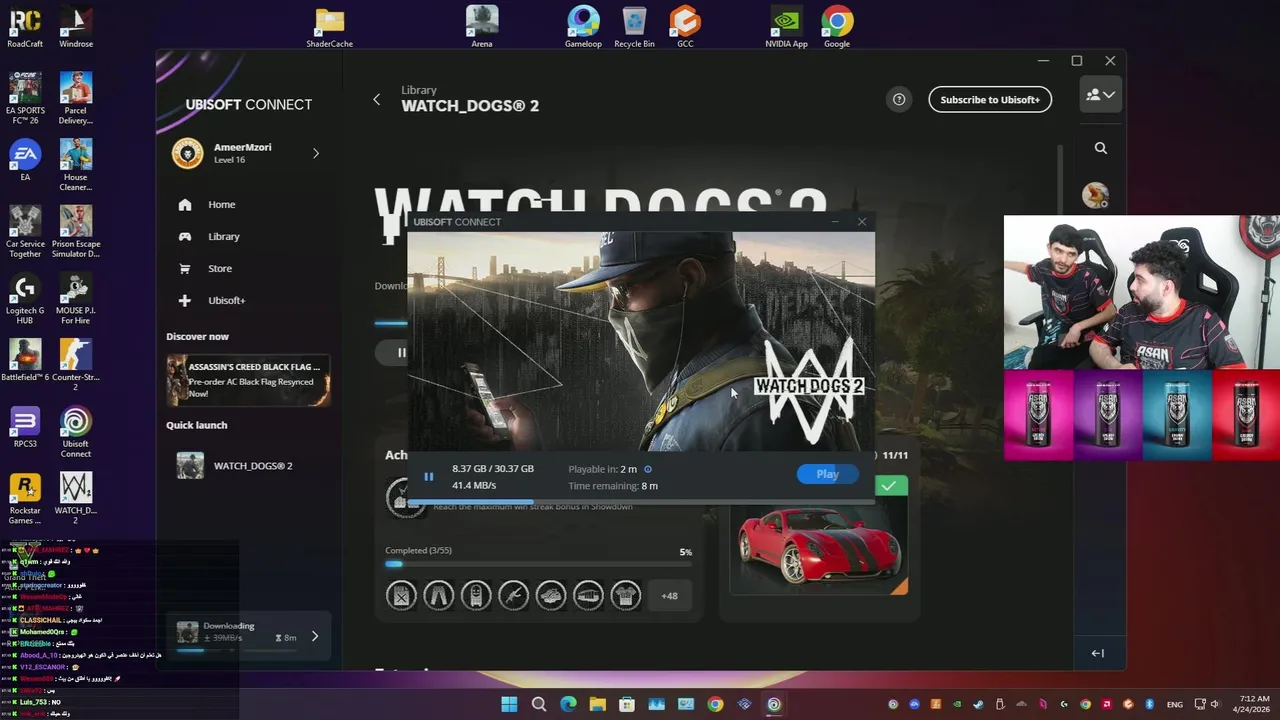Click the ENG language indicator
Image resolution: width=1280 pixels, height=720 pixels.
click(x=1175, y=704)
